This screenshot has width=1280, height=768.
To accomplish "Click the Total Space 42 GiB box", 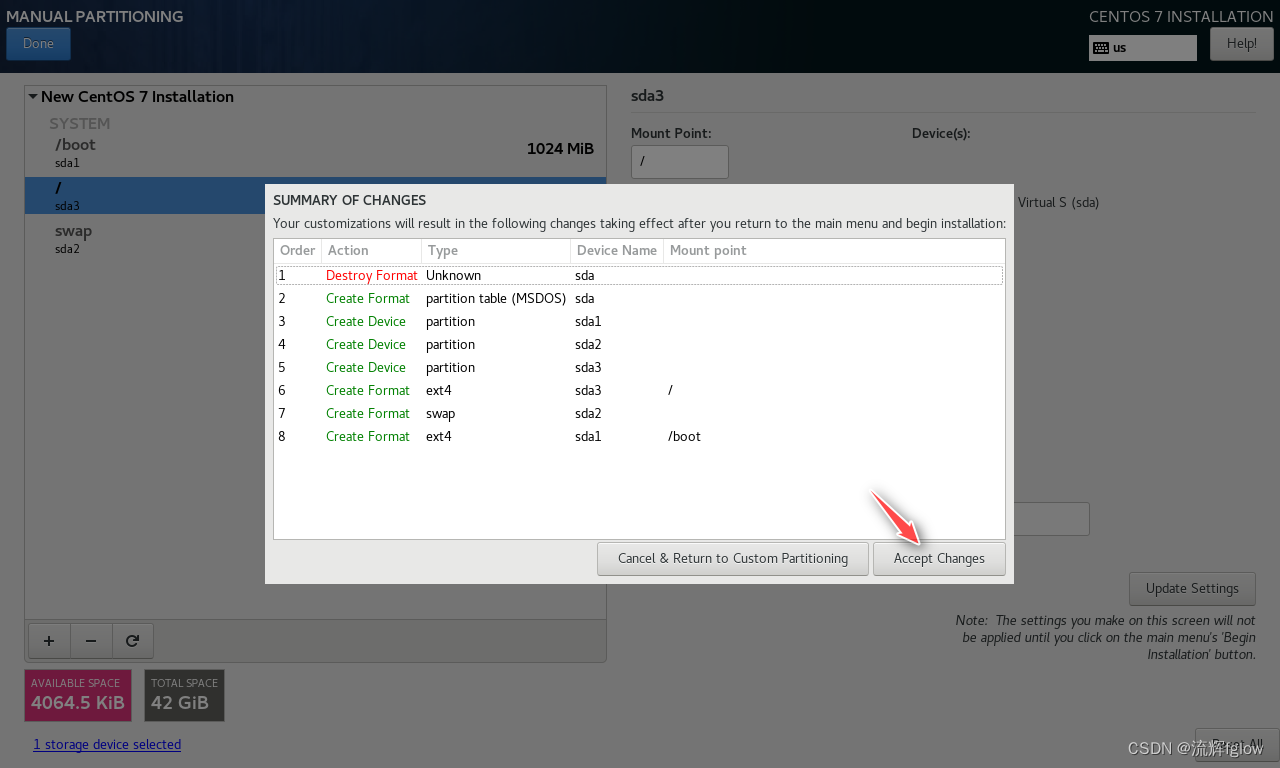I will tap(184, 695).
